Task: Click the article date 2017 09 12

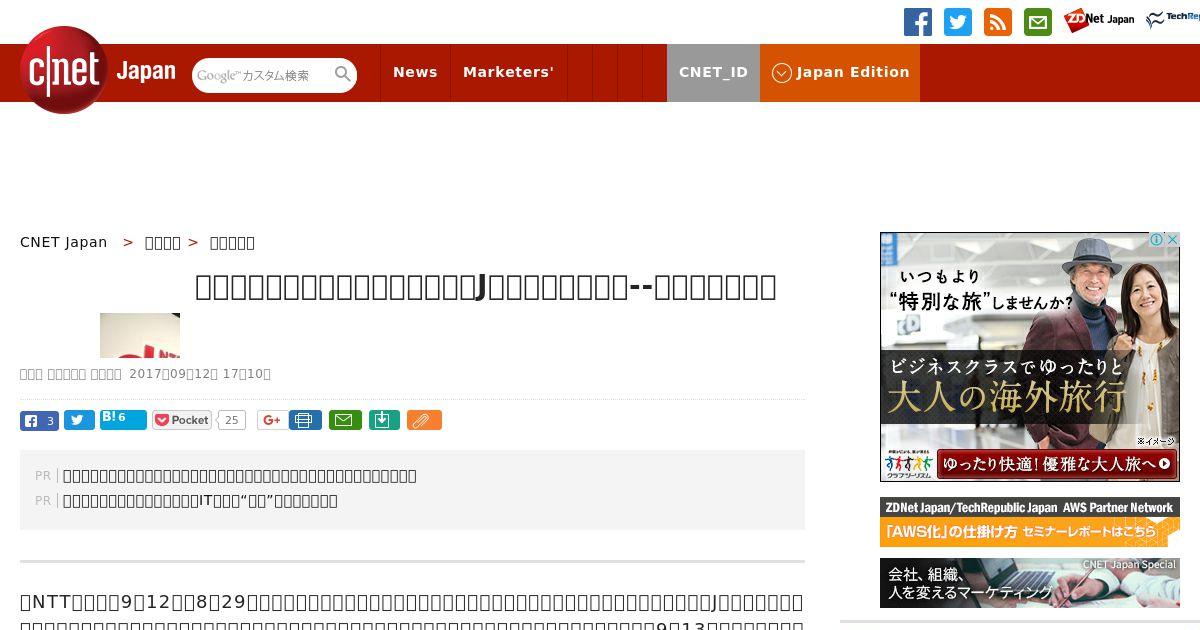Action: point(200,374)
